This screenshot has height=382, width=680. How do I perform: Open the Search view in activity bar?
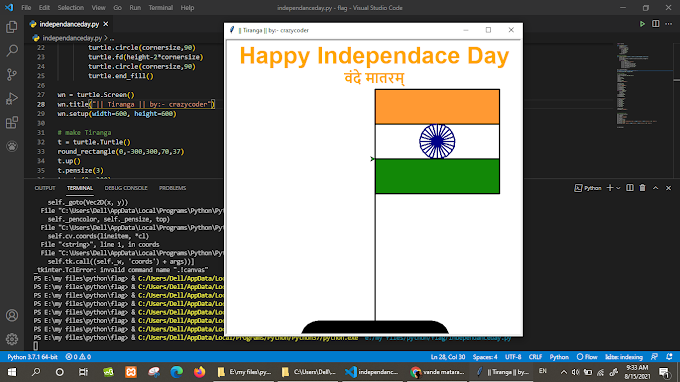click(12, 51)
